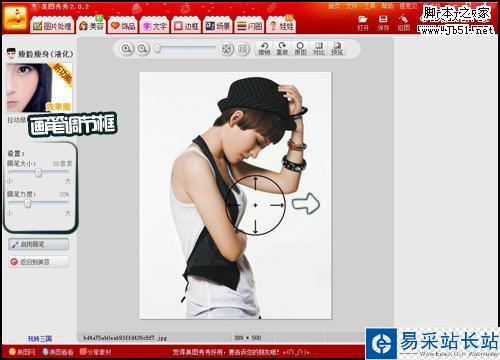
Task: Click the 启用画笔 enable brush button
Action: 39,244
